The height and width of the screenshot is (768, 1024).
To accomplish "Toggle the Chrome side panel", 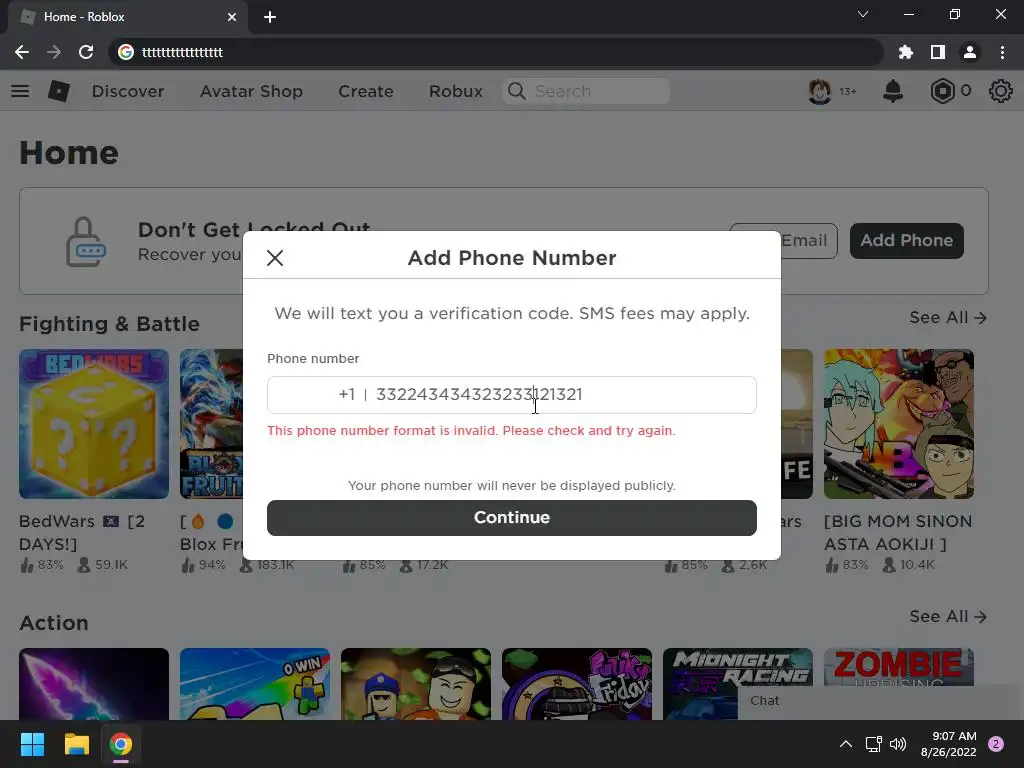I will tap(938, 52).
